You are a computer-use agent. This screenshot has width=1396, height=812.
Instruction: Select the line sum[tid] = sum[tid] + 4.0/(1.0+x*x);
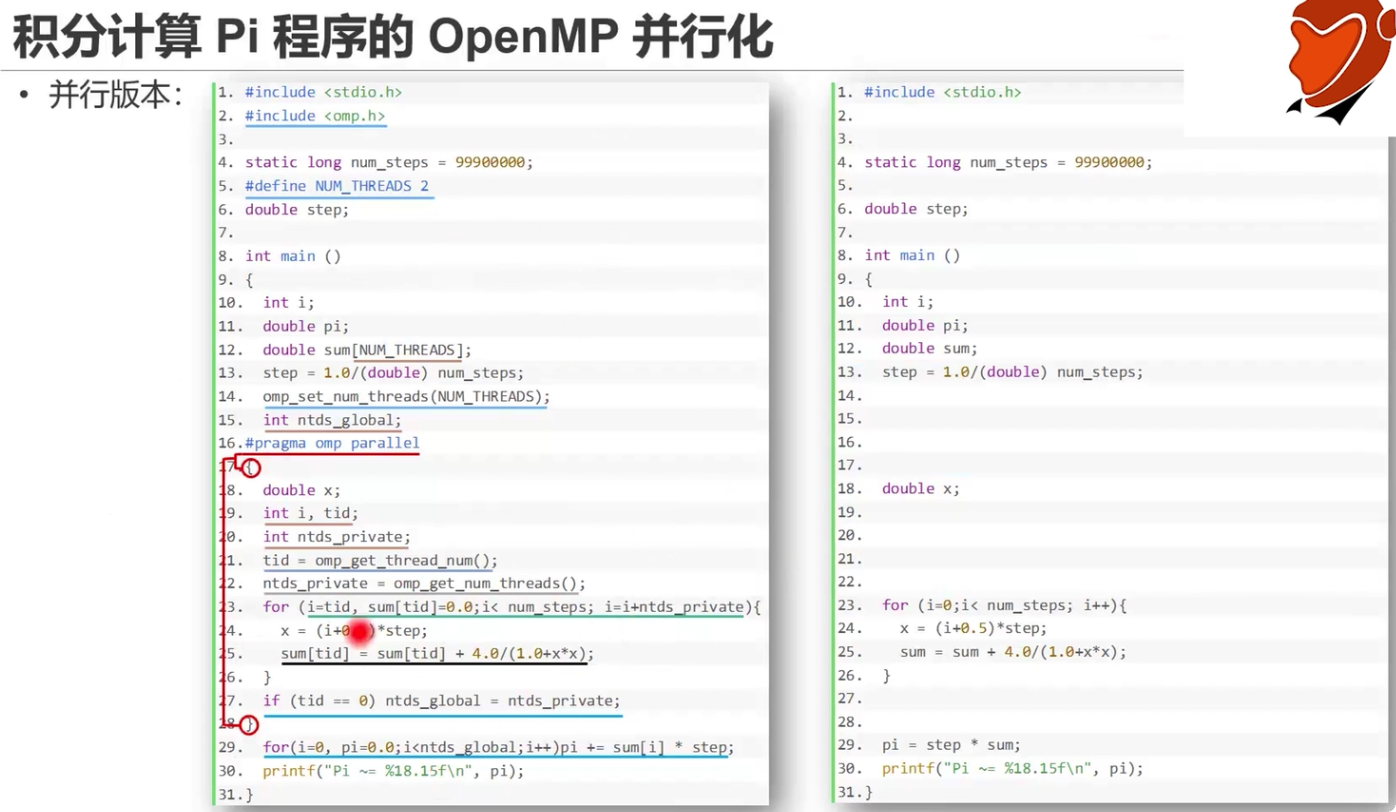click(437, 654)
